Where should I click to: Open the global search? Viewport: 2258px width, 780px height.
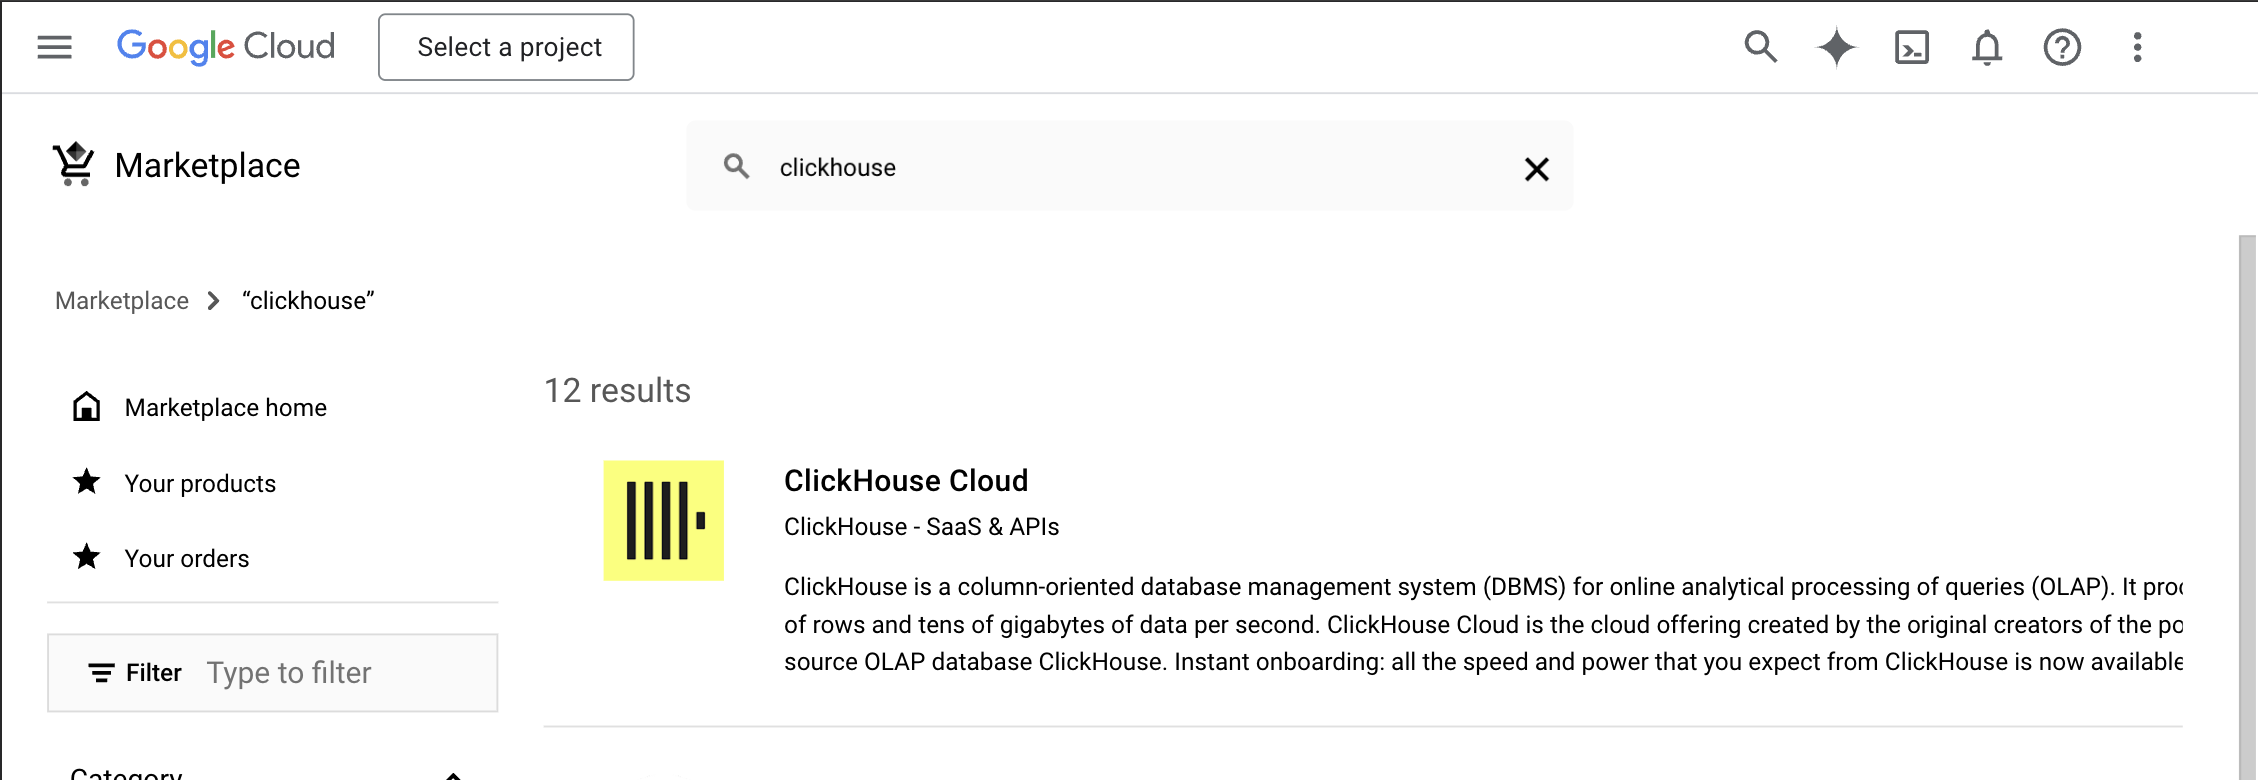pyautogui.click(x=1760, y=47)
